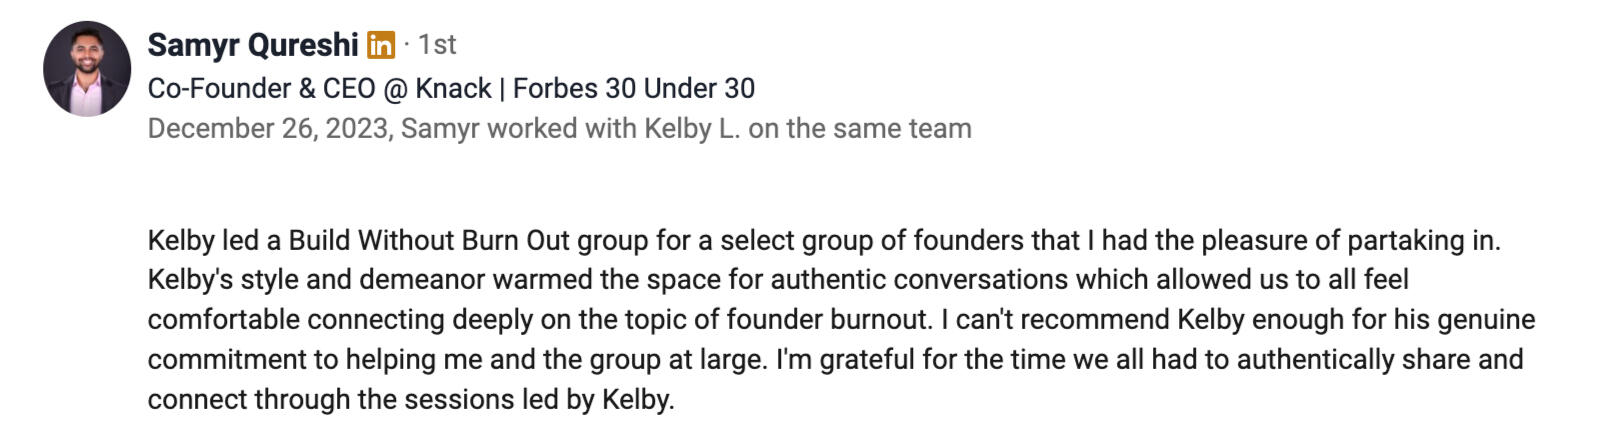This screenshot has width=1599, height=440.
Task: Select the "Co-Founder & CEO" headline text
Action: click(x=260, y=88)
